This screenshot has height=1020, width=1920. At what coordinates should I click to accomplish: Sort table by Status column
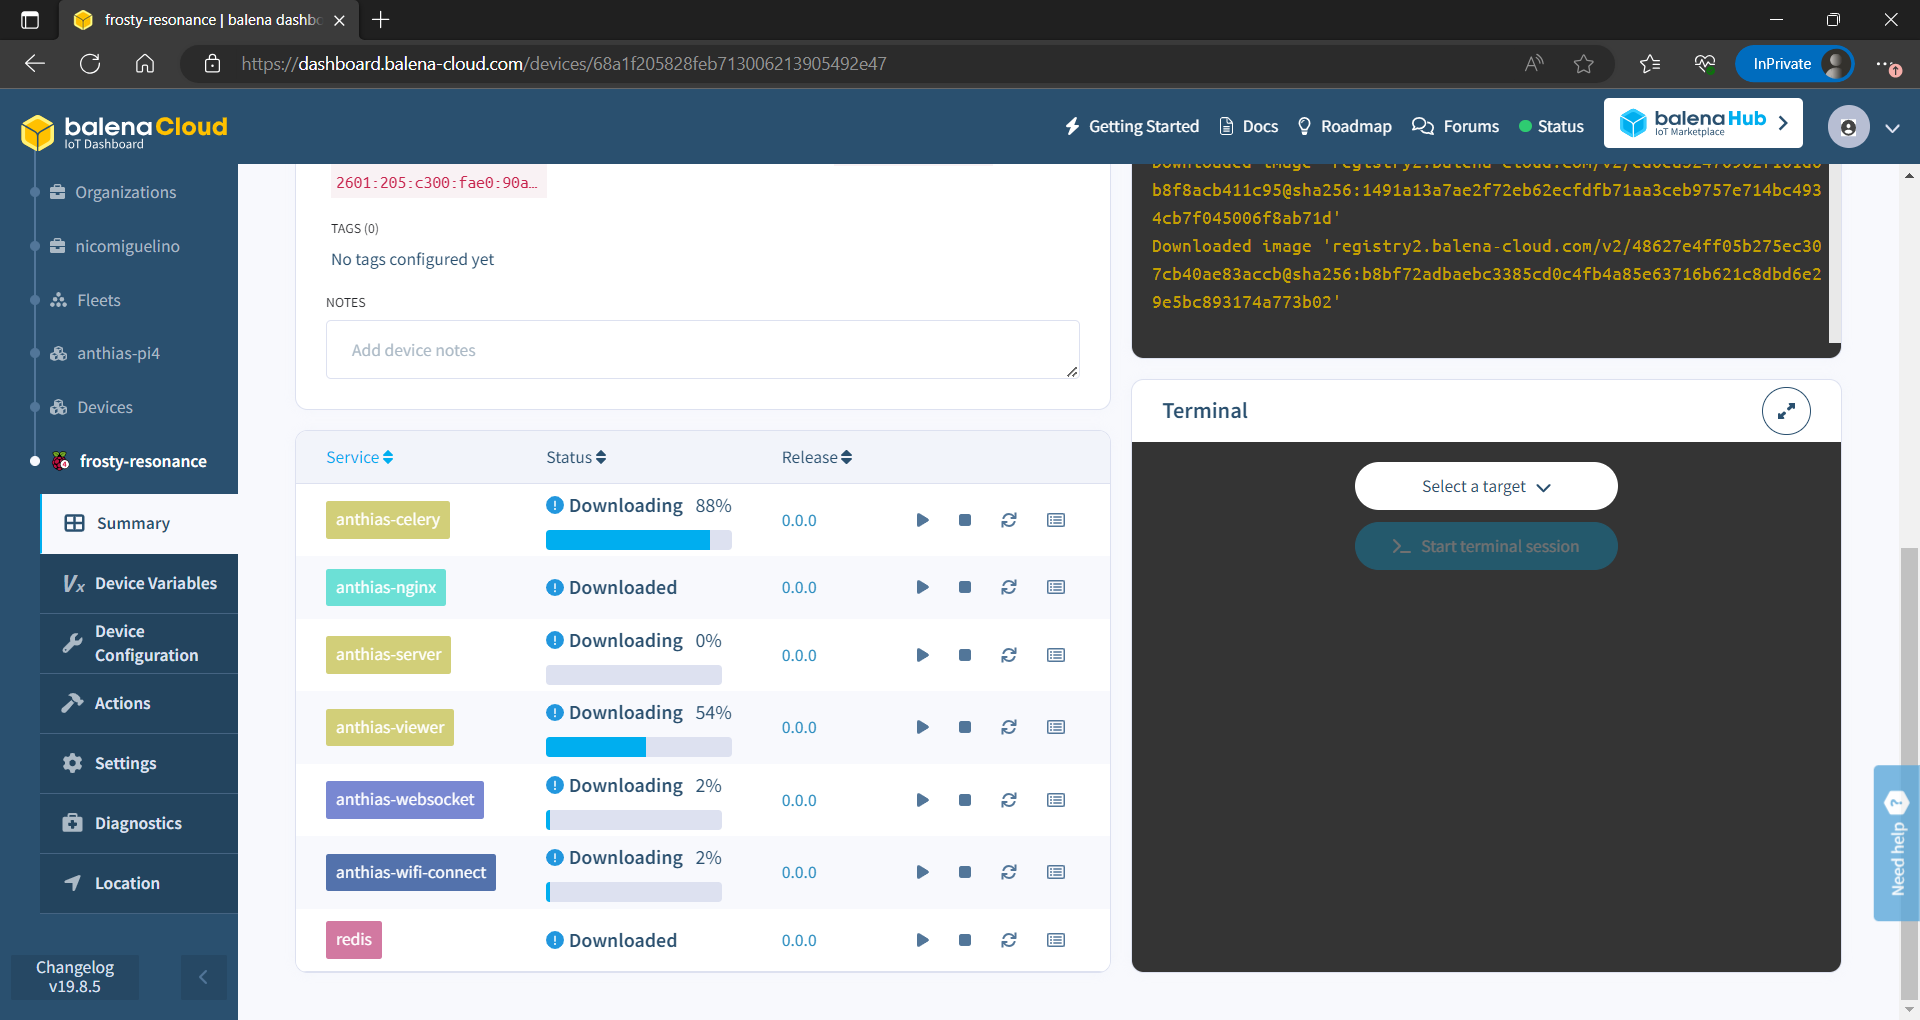(576, 457)
